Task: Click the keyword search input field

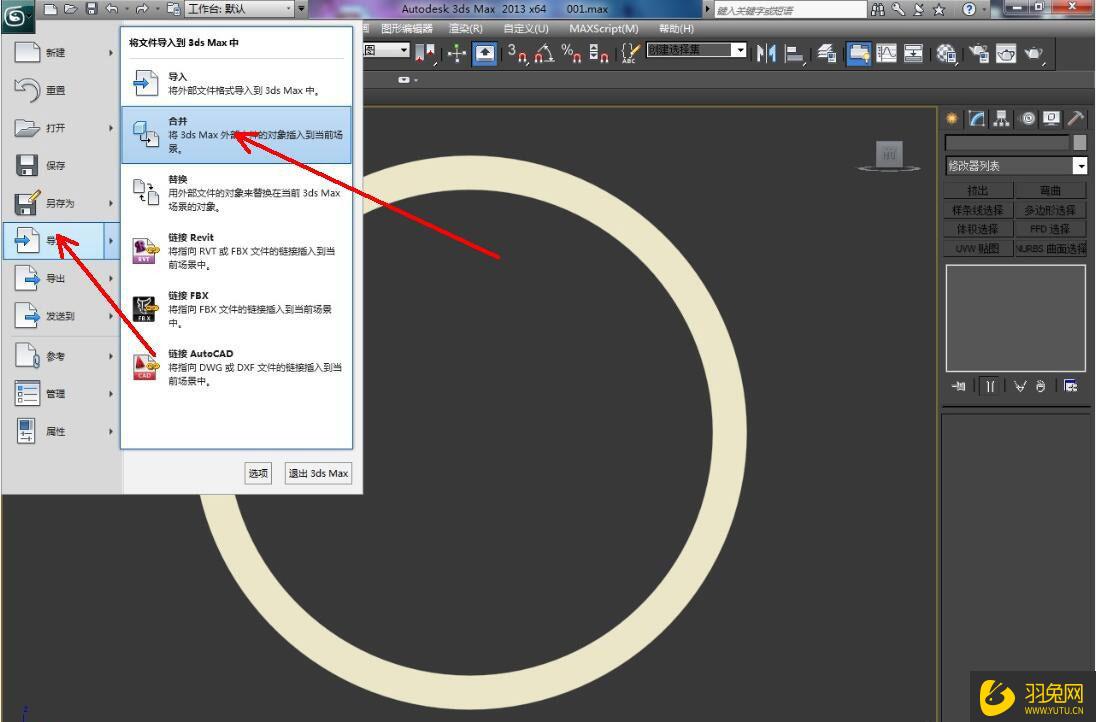Action: click(788, 10)
